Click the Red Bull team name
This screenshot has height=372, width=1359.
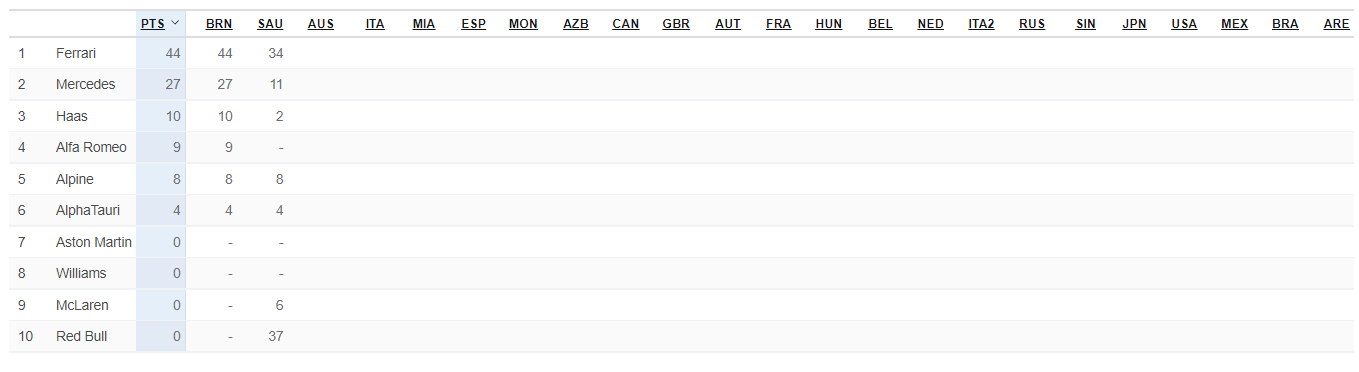81,336
